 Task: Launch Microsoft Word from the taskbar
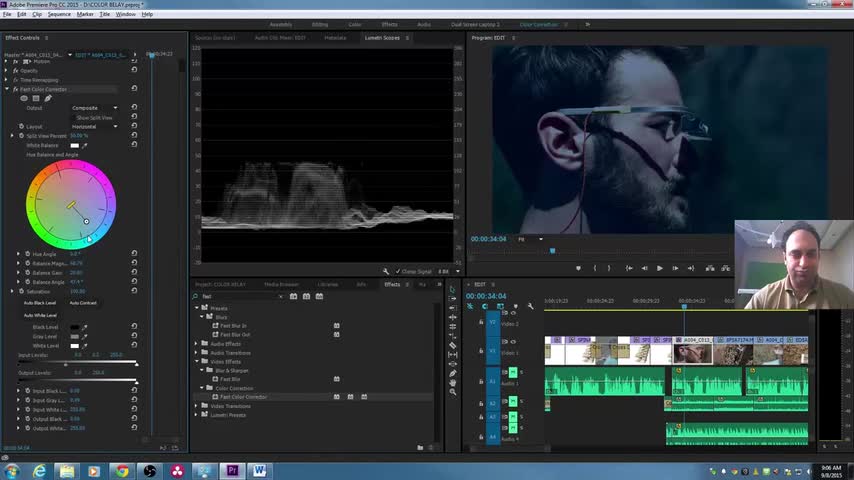260,470
